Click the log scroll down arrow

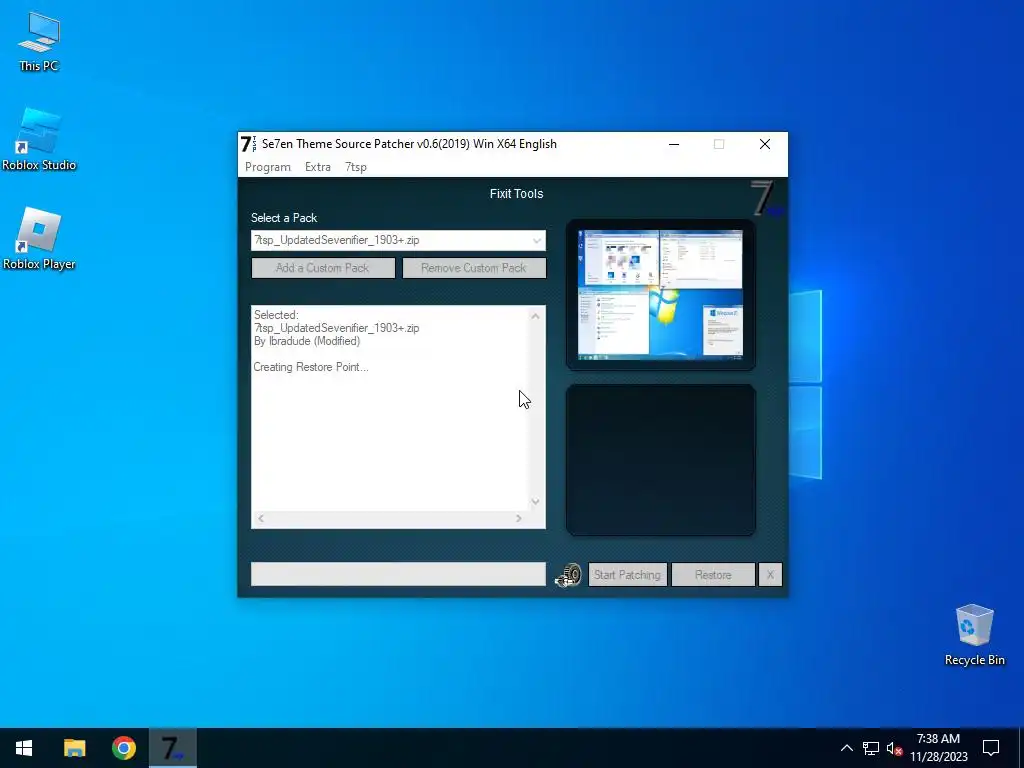click(x=536, y=502)
